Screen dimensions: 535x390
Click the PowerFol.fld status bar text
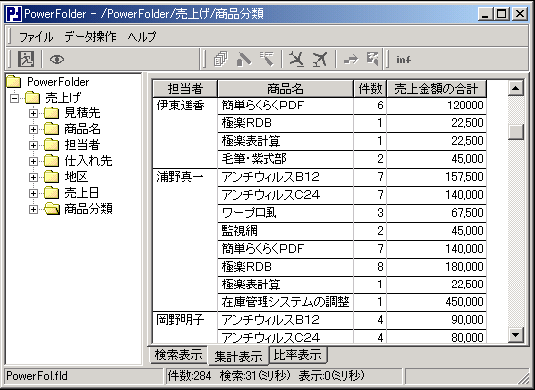pos(37,376)
